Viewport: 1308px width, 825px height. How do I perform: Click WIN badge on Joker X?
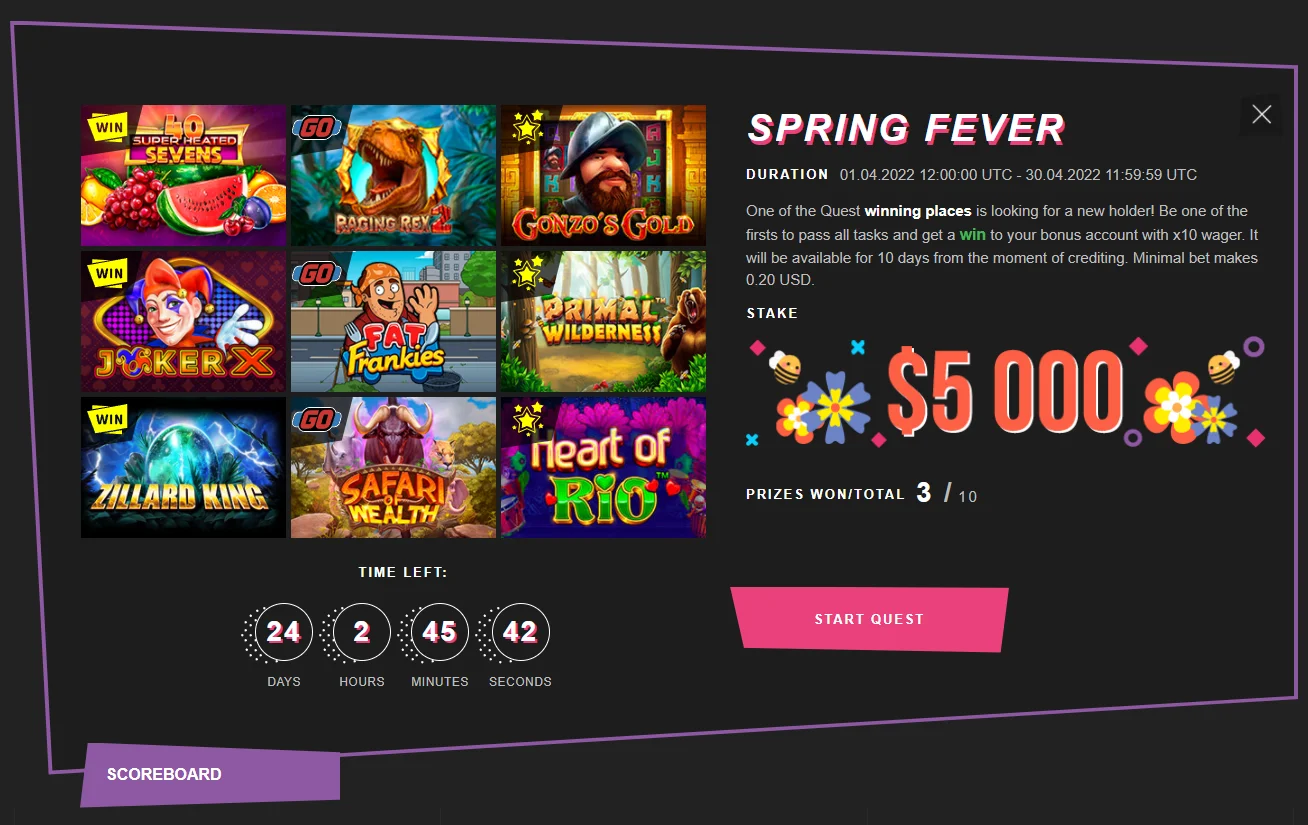[109, 274]
